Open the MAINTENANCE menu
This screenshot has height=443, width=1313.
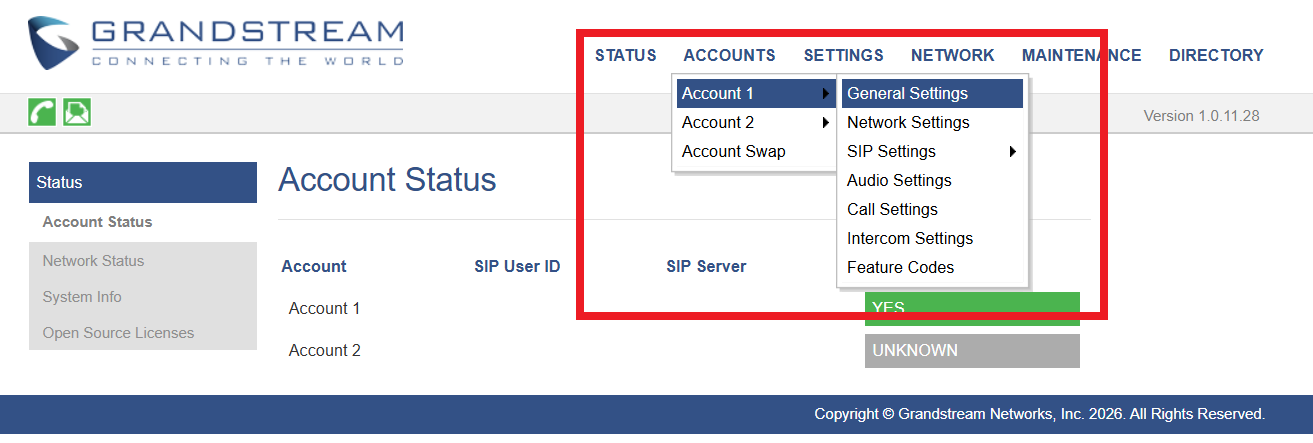(1082, 56)
